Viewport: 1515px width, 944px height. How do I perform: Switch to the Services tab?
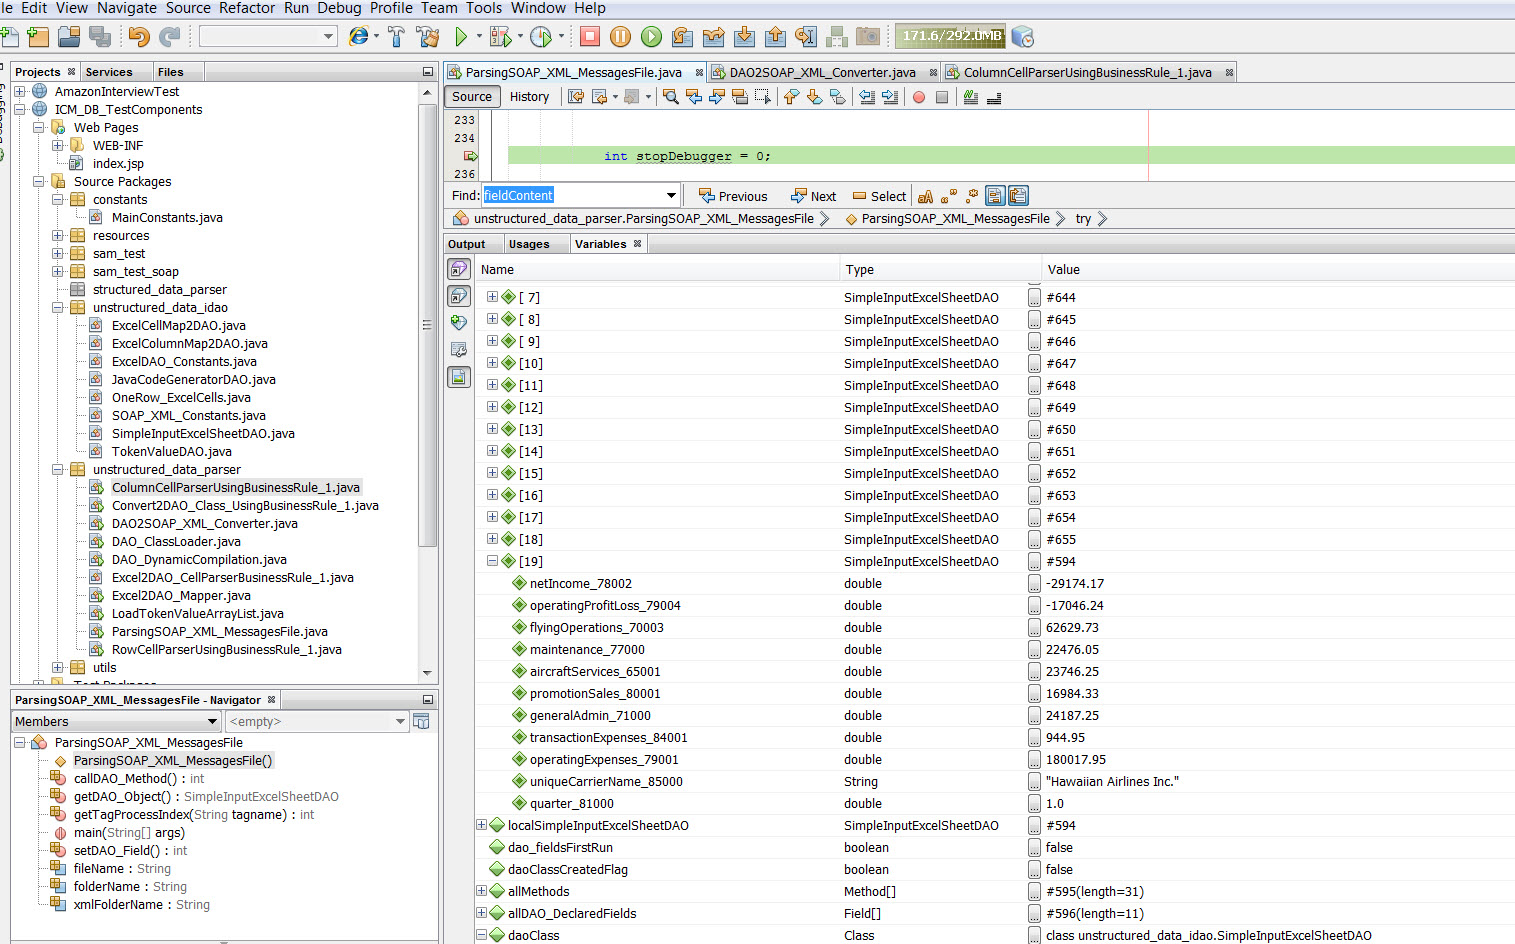click(x=109, y=72)
